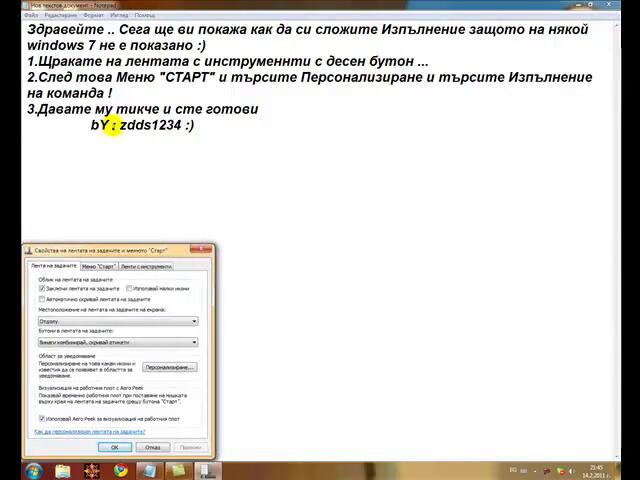The height and width of the screenshot is (480, 640).
Task: Enable "Автоматично скривай лентата на задачите" checkbox
Action: click(42, 299)
